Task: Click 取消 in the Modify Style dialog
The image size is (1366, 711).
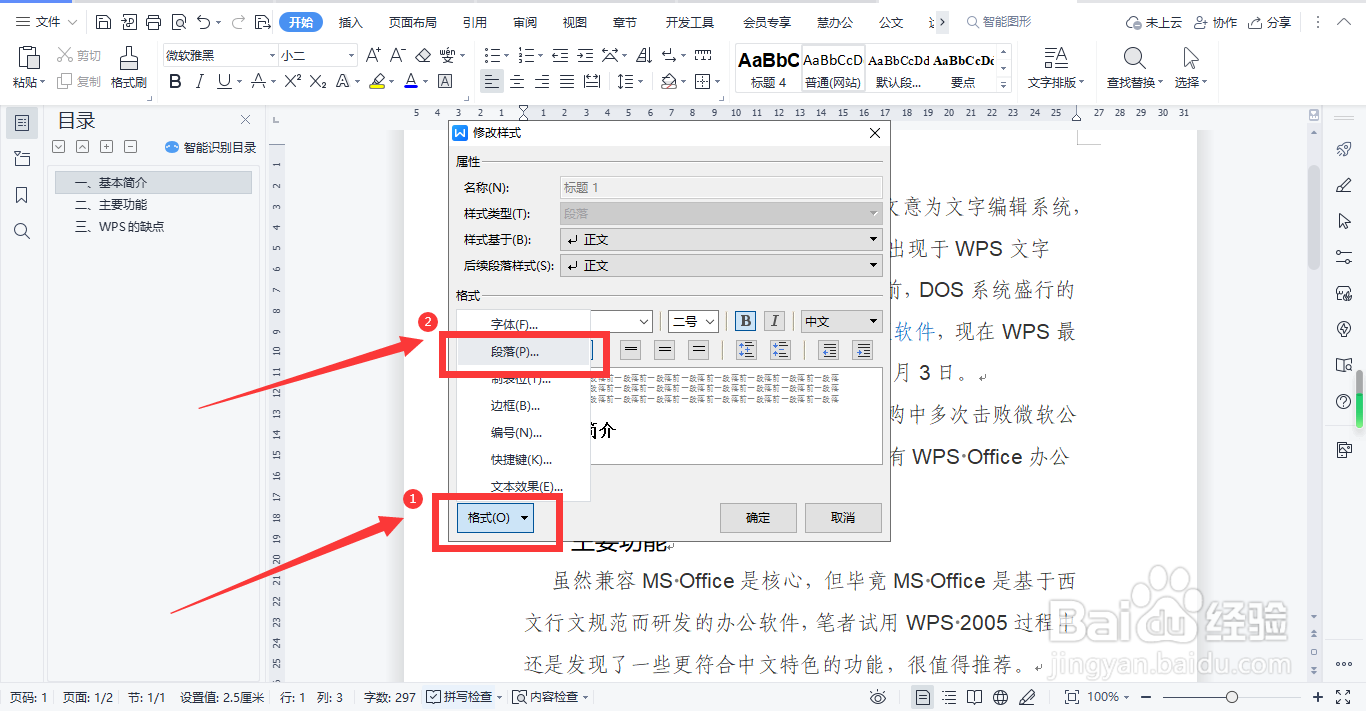Action: click(x=843, y=518)
